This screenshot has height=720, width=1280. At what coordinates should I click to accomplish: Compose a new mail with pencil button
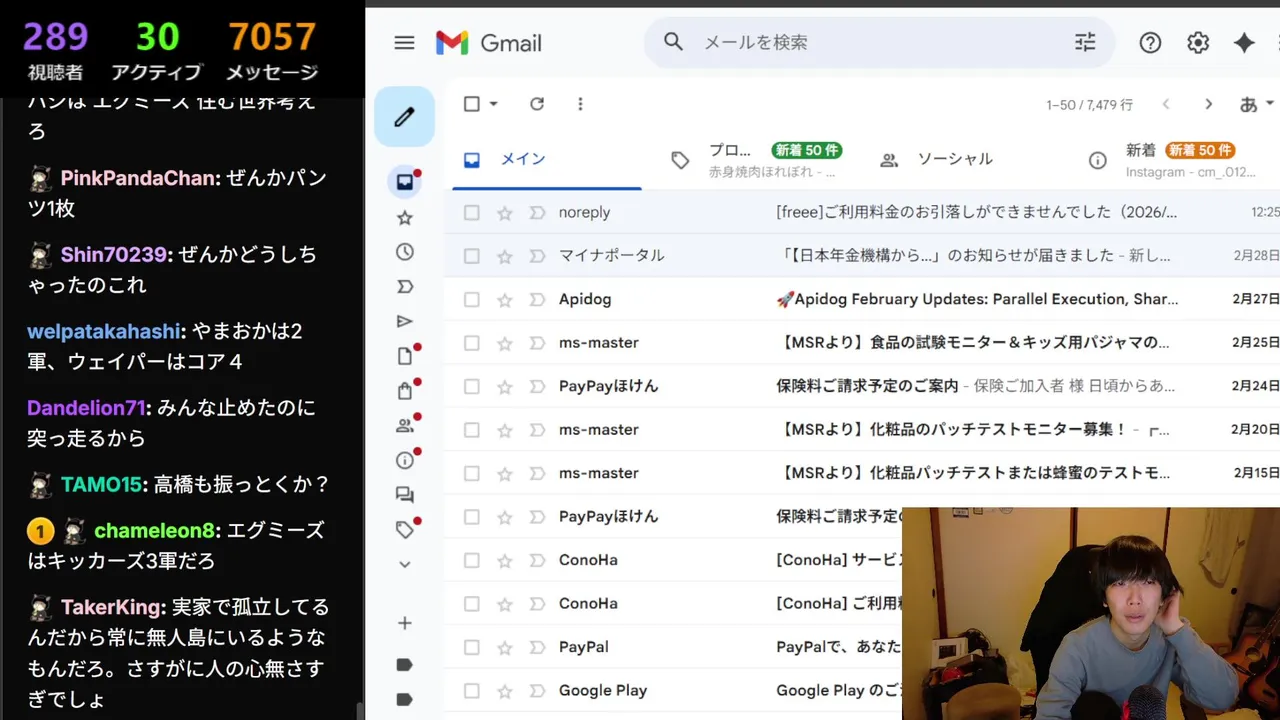[404, 117]
